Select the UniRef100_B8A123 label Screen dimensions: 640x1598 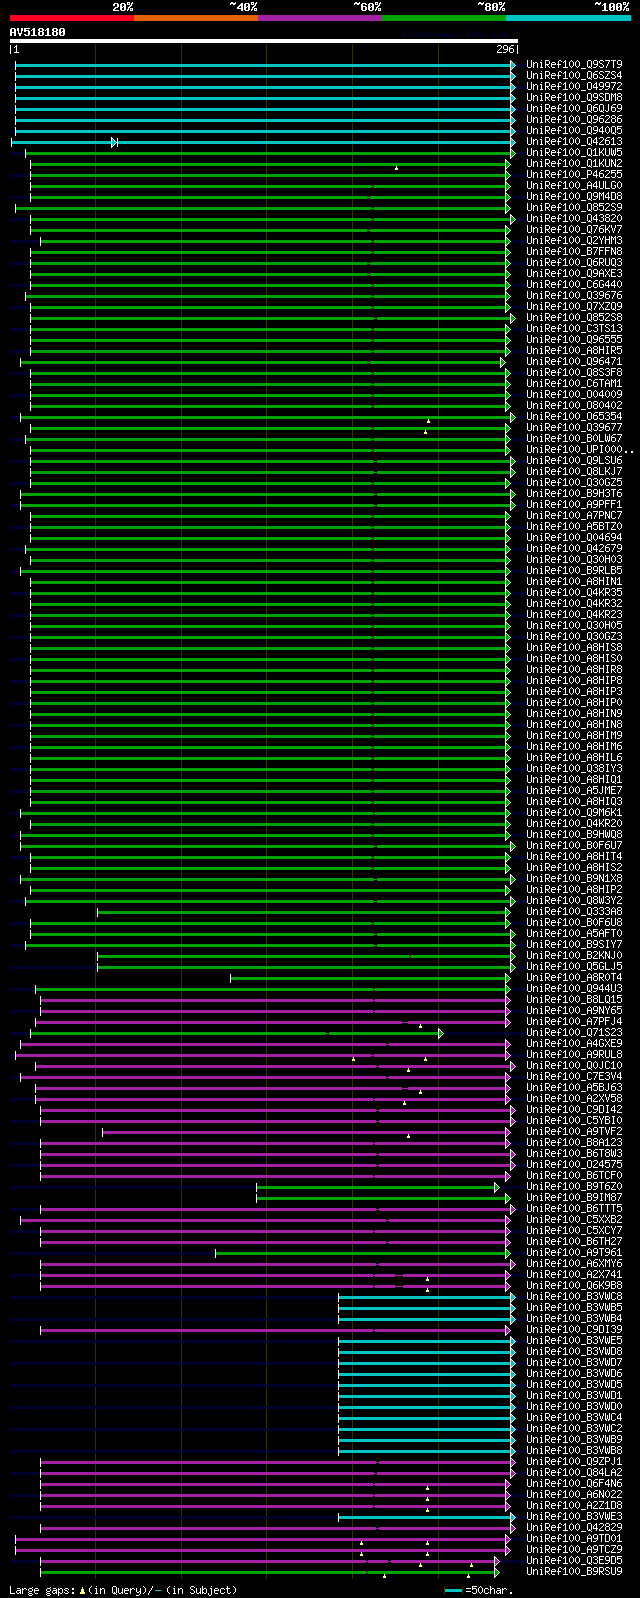point(574,1143)
